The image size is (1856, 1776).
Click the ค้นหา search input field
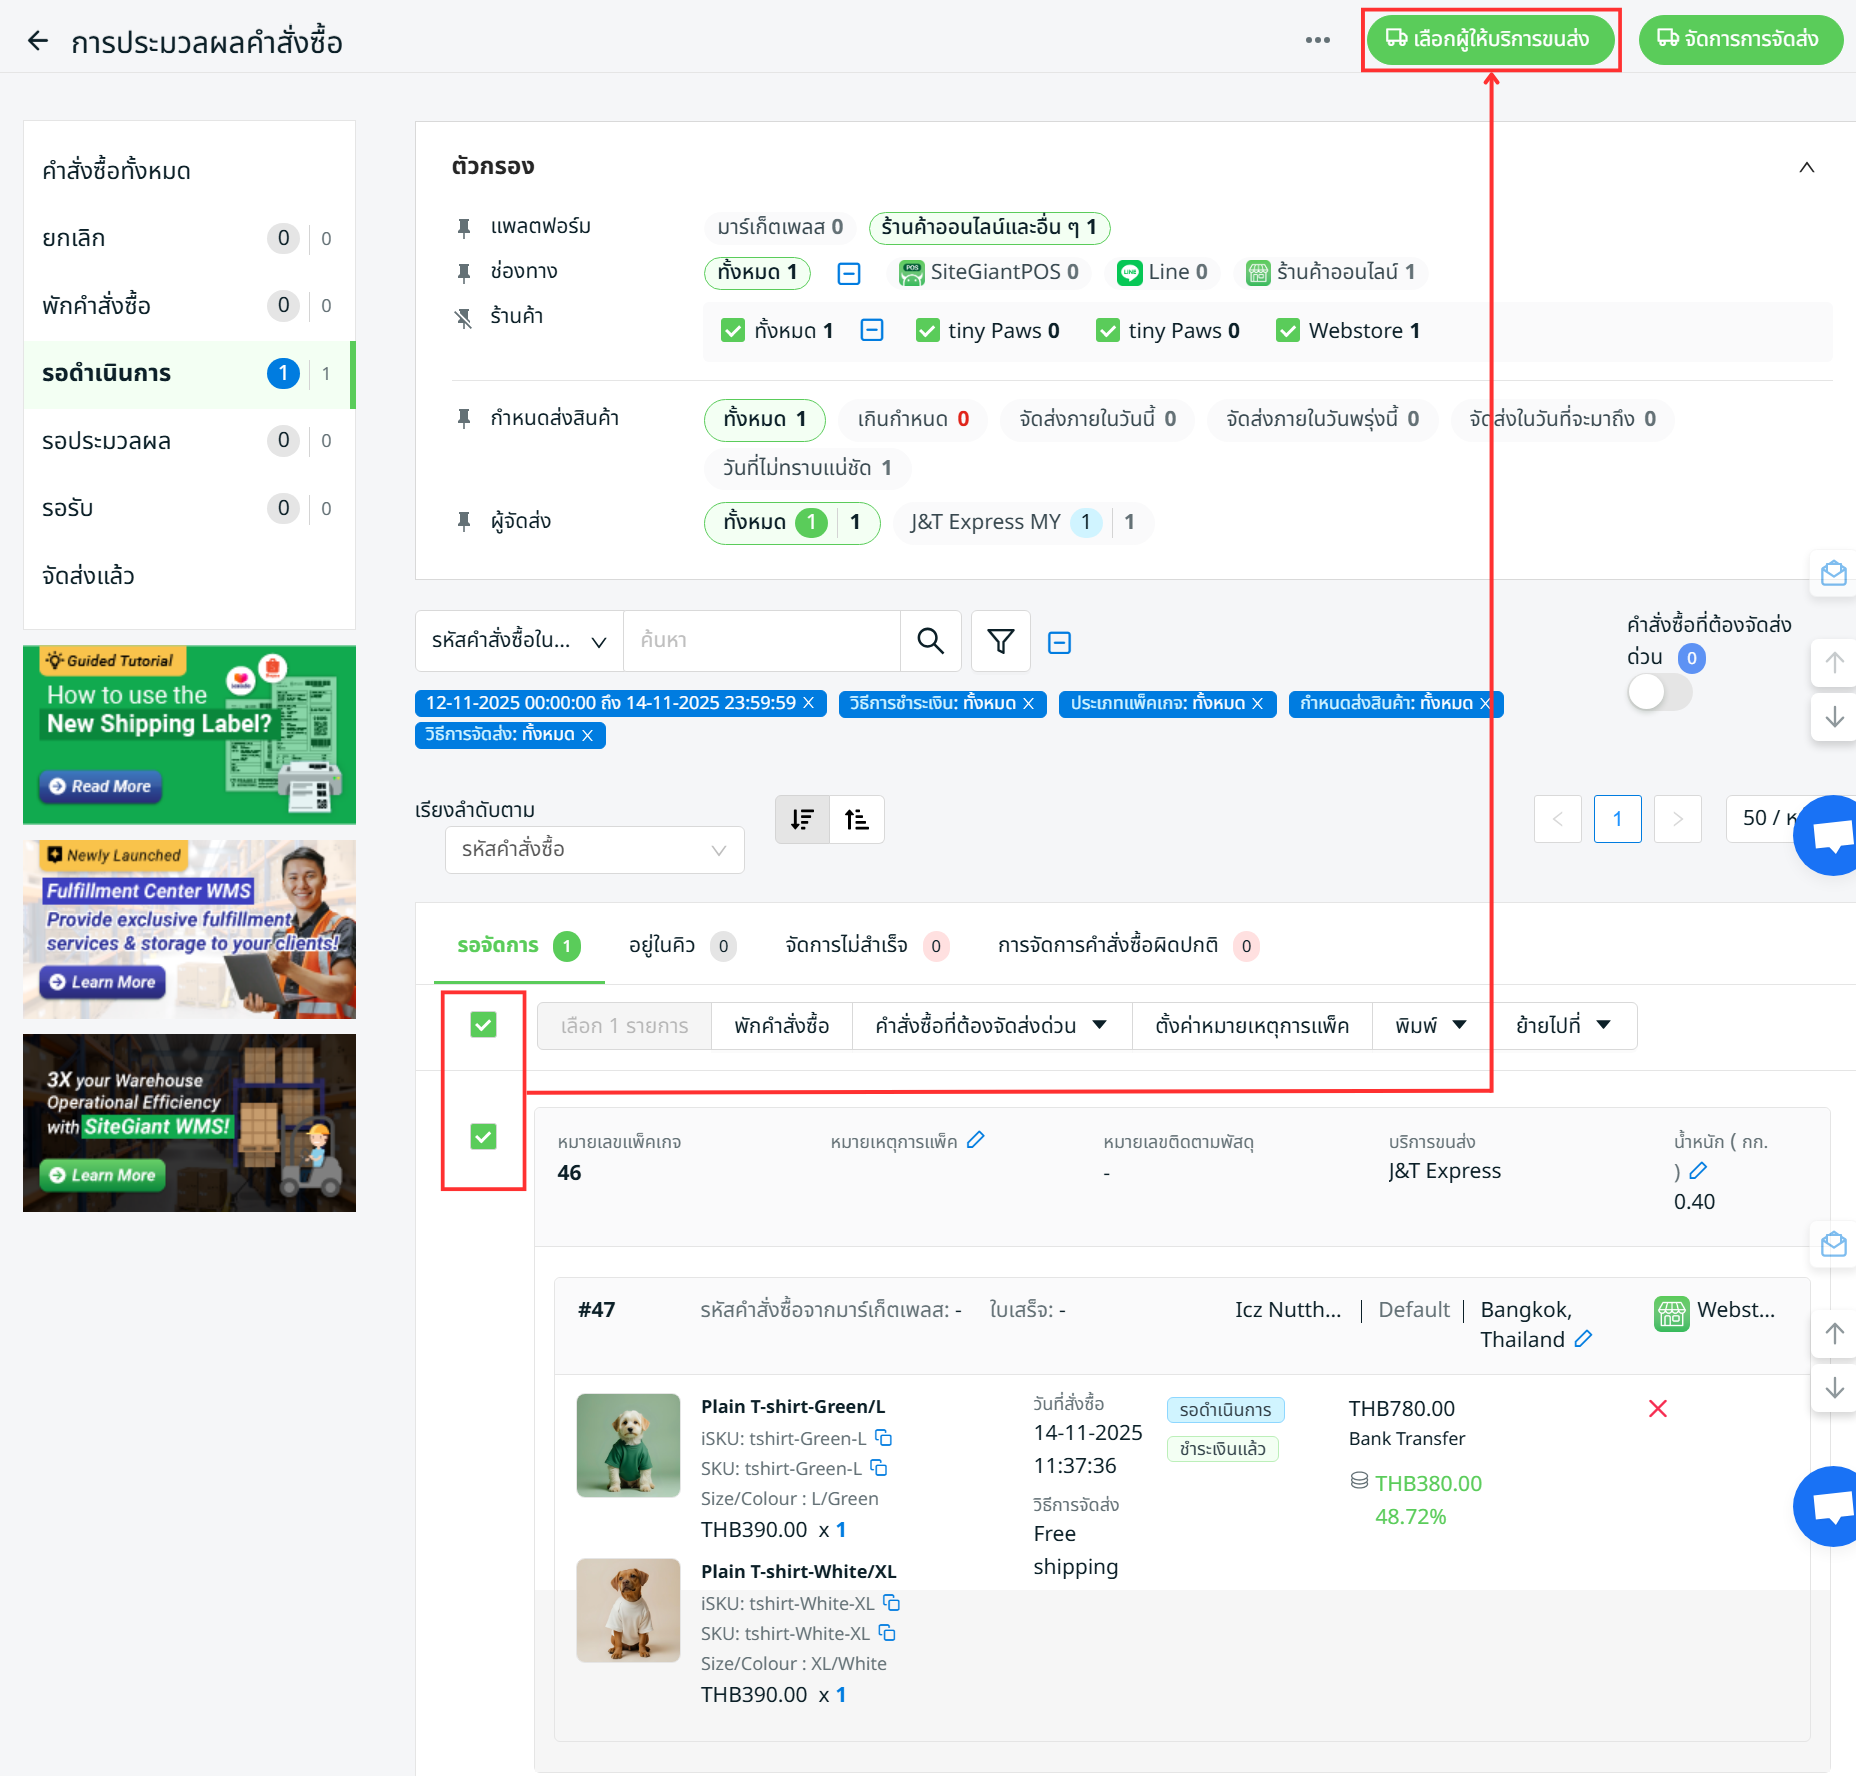tap(761, 641)
